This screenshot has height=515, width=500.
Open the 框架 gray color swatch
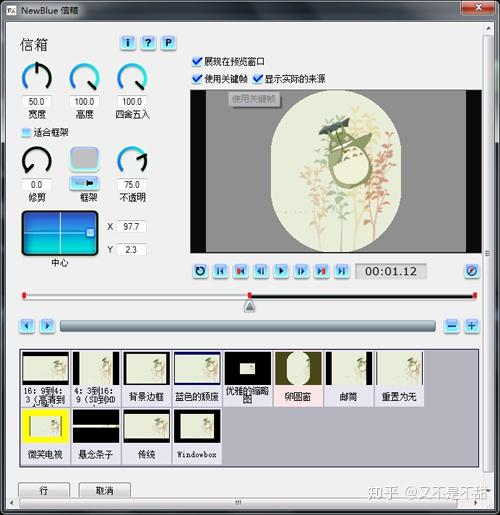click(84, 159)
